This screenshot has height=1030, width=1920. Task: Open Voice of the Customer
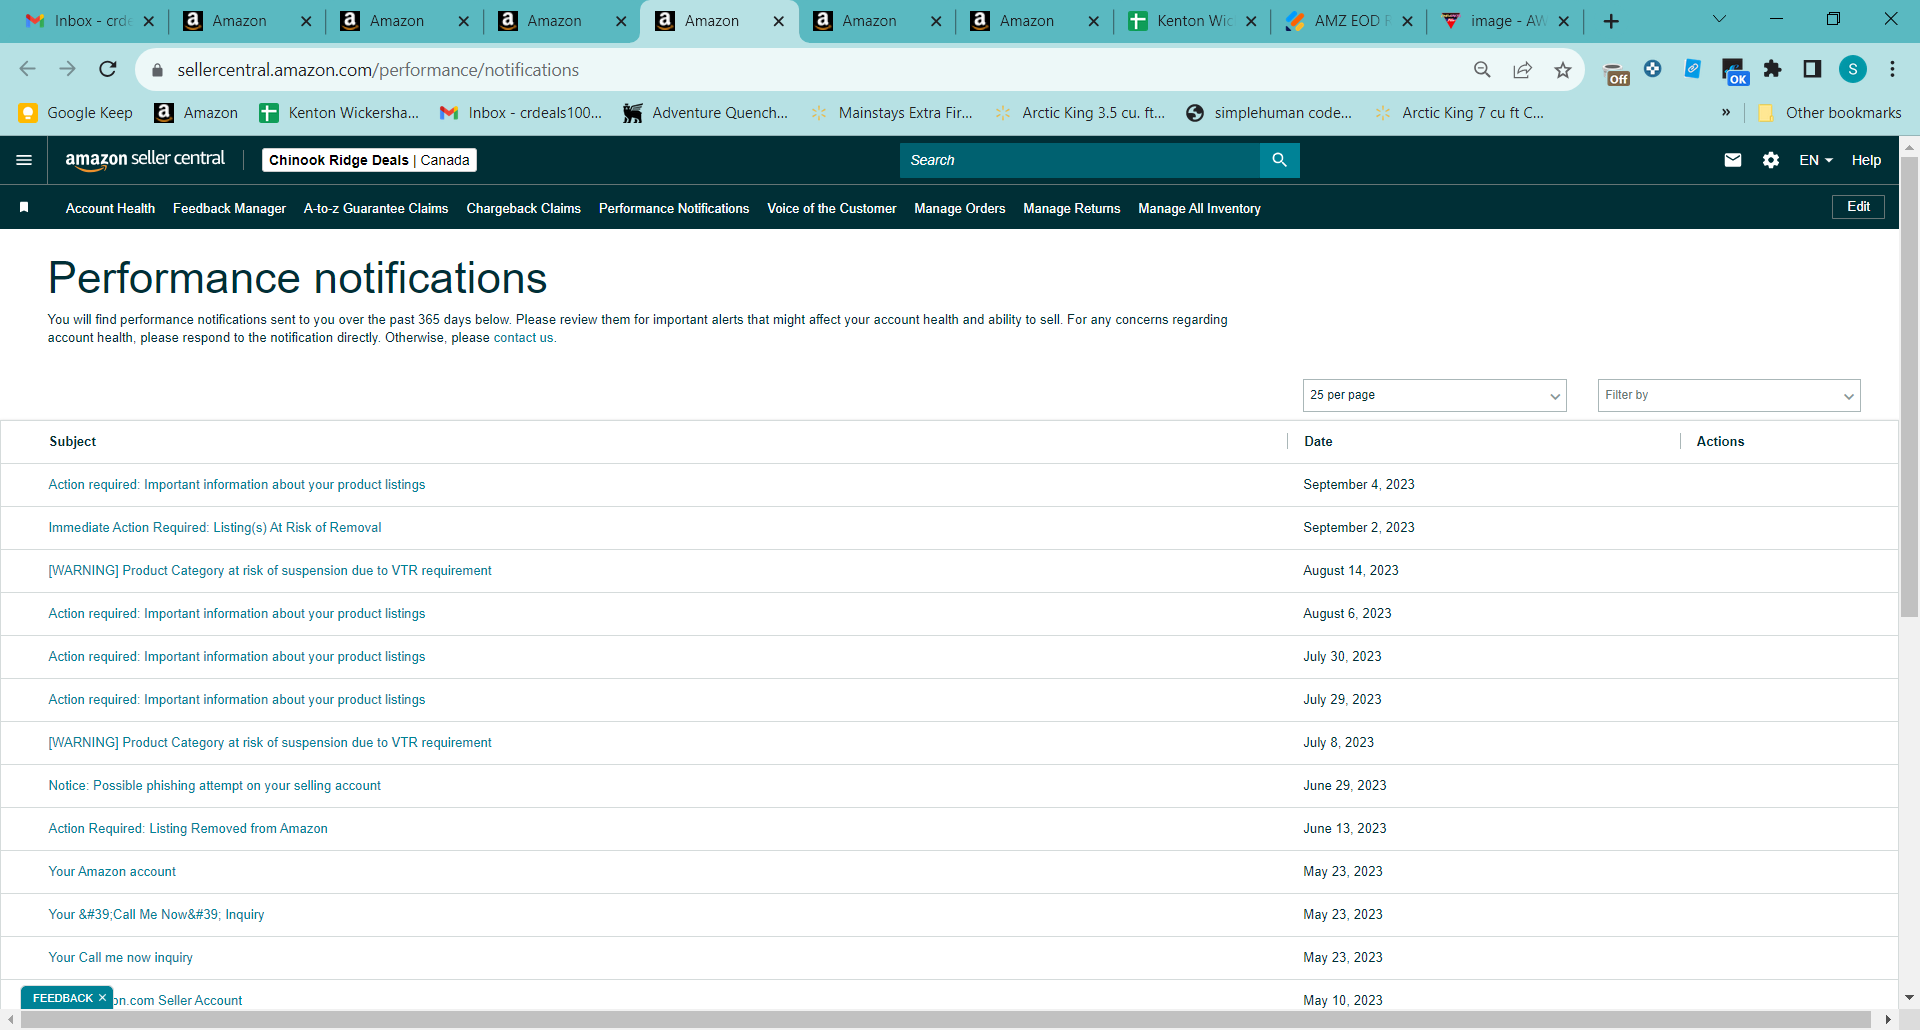[x=831, y=208]
